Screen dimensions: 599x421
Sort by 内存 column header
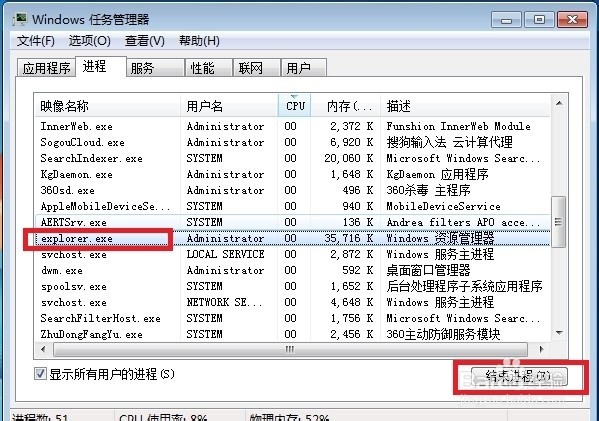346,105
